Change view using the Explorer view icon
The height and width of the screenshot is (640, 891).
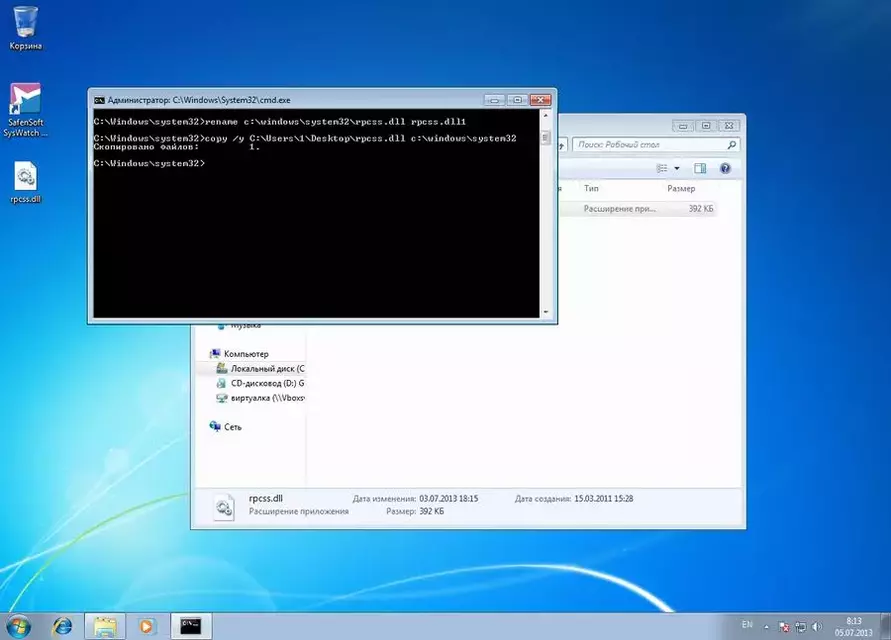[662, 168]
